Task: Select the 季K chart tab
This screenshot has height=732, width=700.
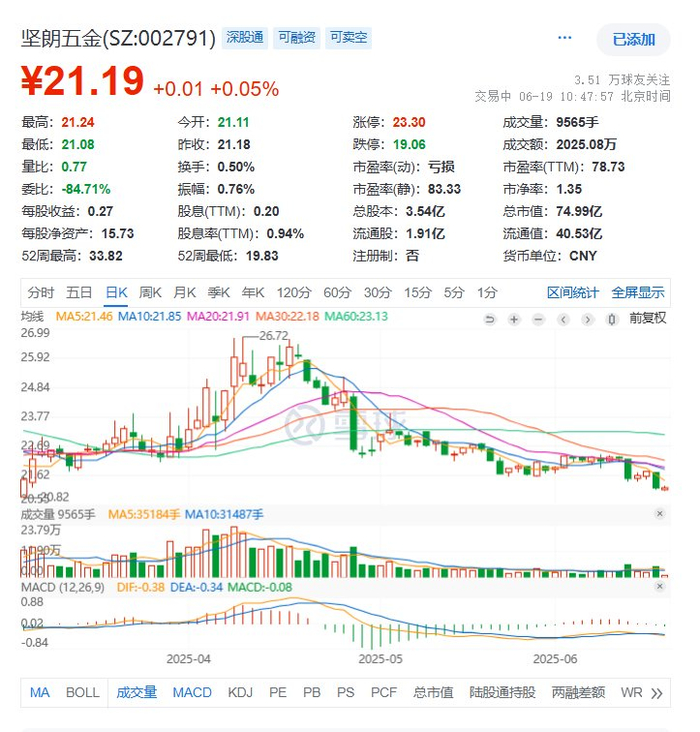Action: coord(219,293)
